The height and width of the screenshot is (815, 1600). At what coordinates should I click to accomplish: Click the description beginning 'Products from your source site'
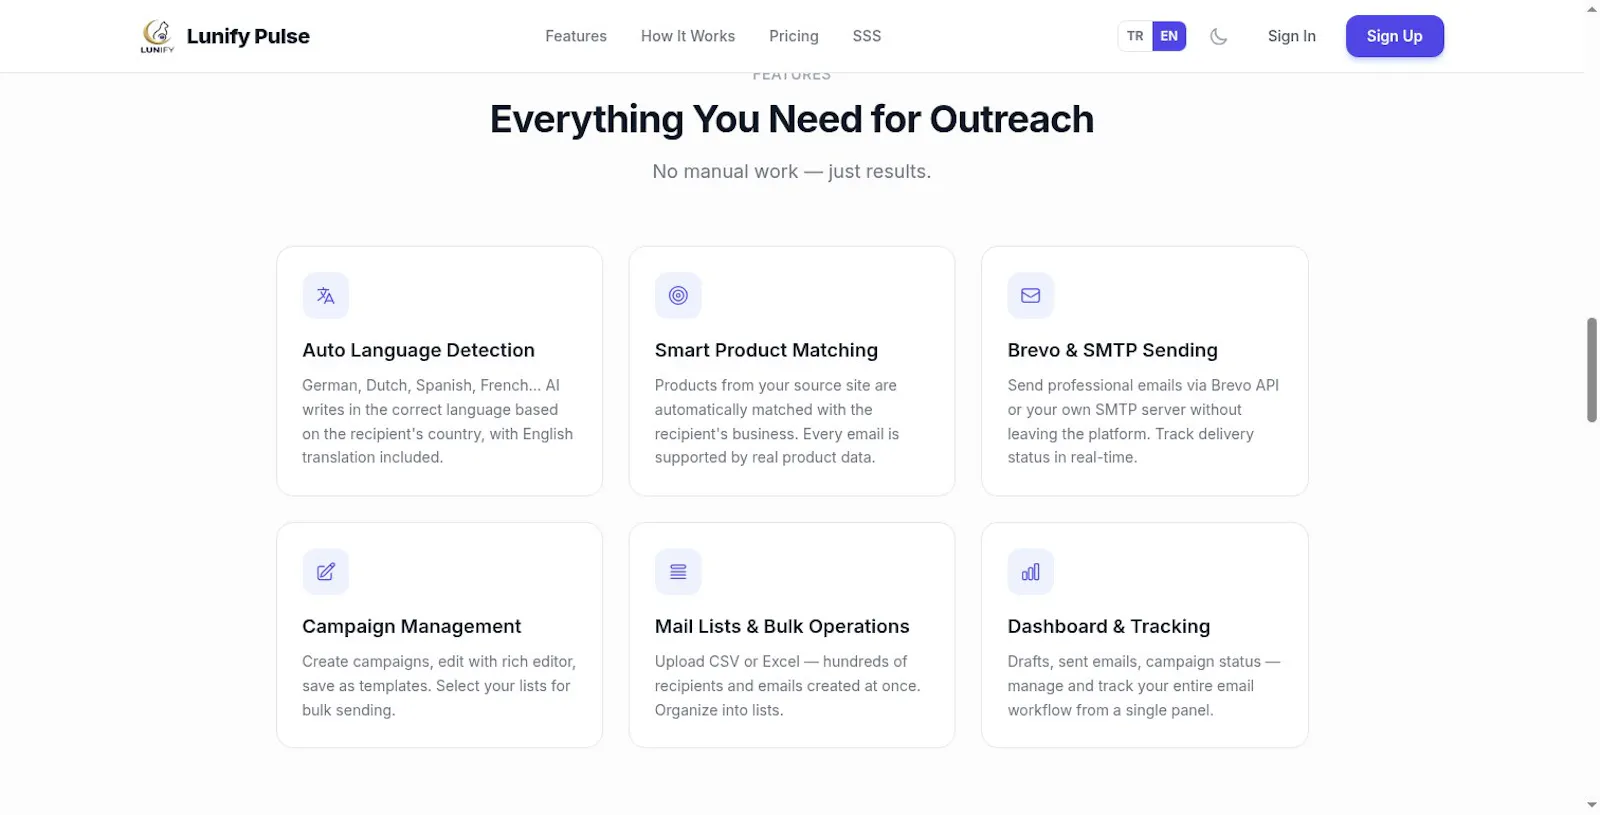pos(777,421)
